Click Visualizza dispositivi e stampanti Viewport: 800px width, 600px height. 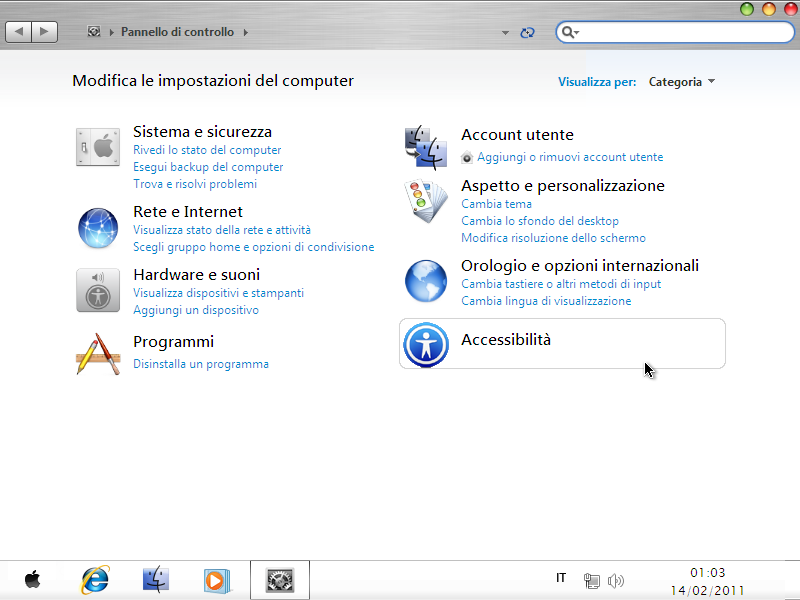[x=218, y=293]
